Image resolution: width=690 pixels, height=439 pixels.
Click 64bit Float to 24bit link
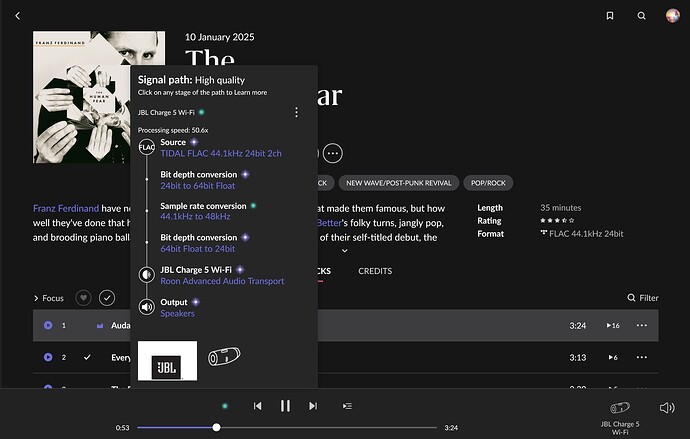click(x=198, y=249)
